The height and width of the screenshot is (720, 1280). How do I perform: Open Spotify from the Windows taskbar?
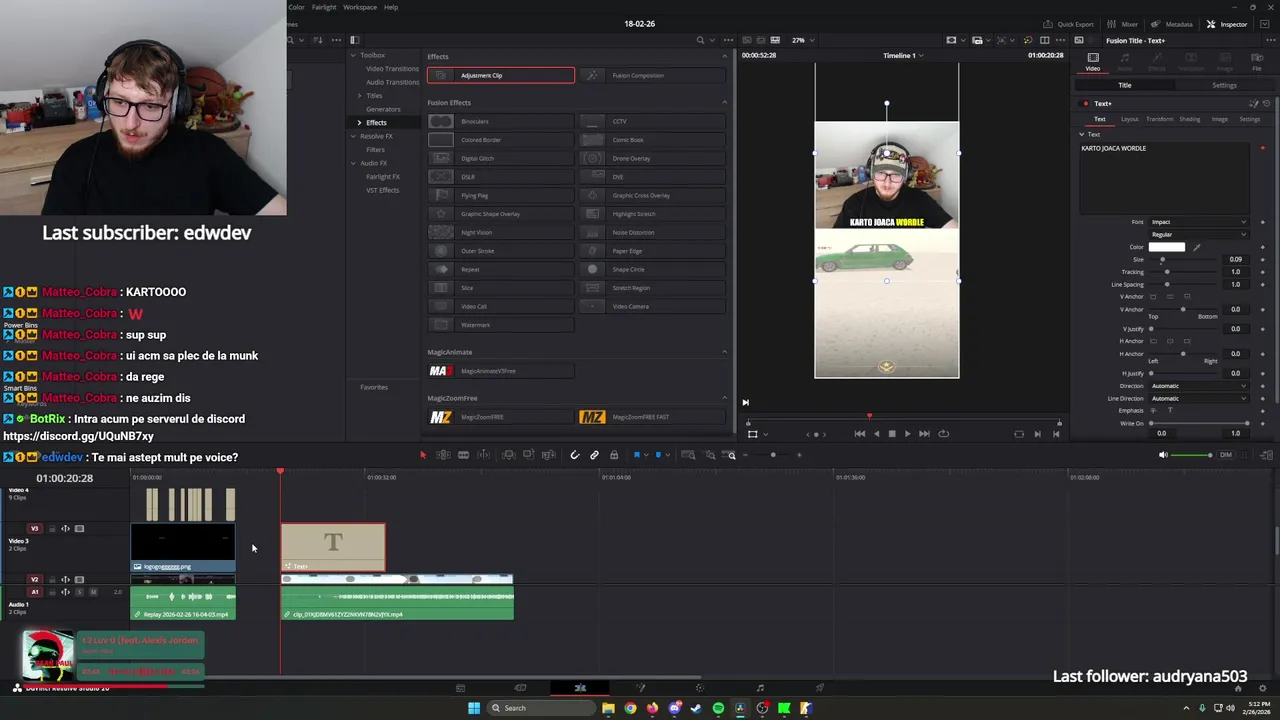(718, 708)
